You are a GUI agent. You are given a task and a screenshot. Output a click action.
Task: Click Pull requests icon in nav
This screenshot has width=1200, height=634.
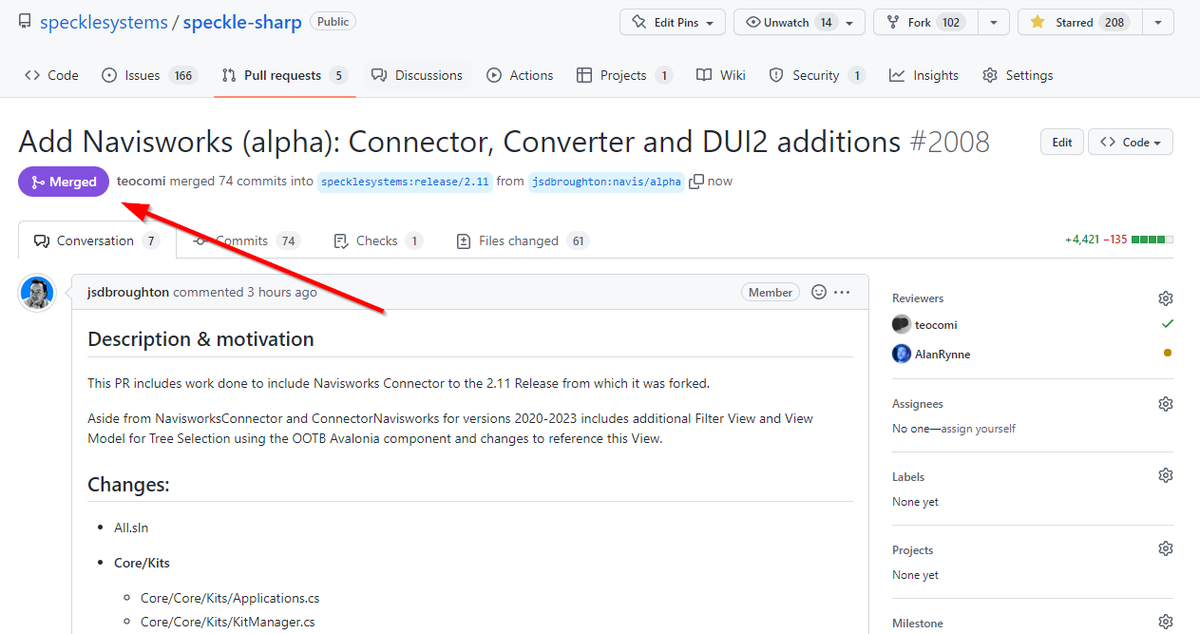pos(229,75)
